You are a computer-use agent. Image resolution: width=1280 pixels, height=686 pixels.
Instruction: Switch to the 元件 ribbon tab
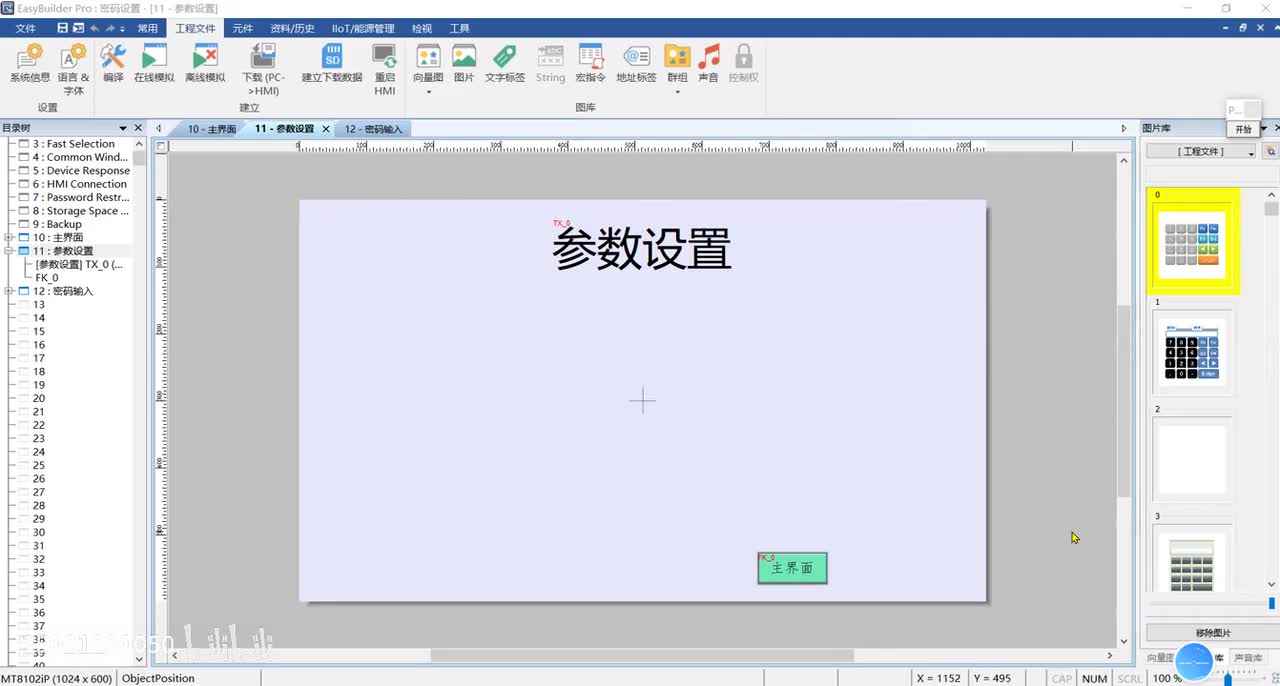pos(243,28)
